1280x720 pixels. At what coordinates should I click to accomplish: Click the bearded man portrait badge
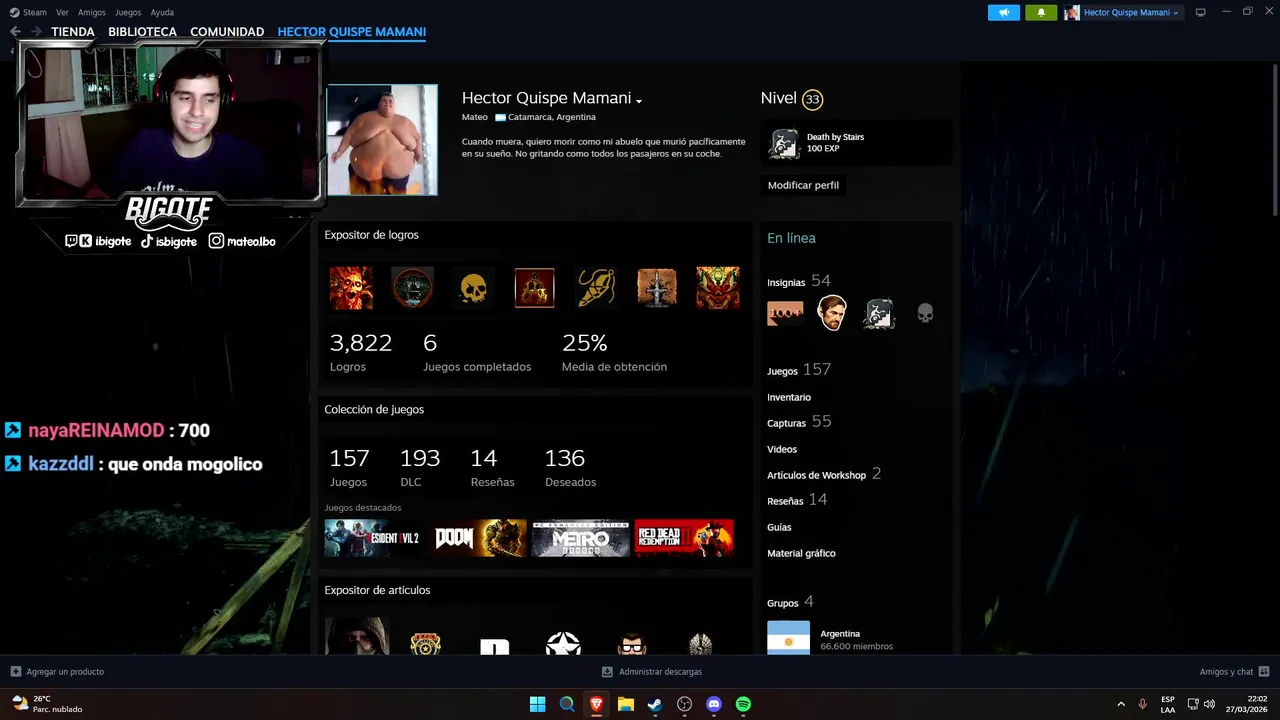pos(832,313)
